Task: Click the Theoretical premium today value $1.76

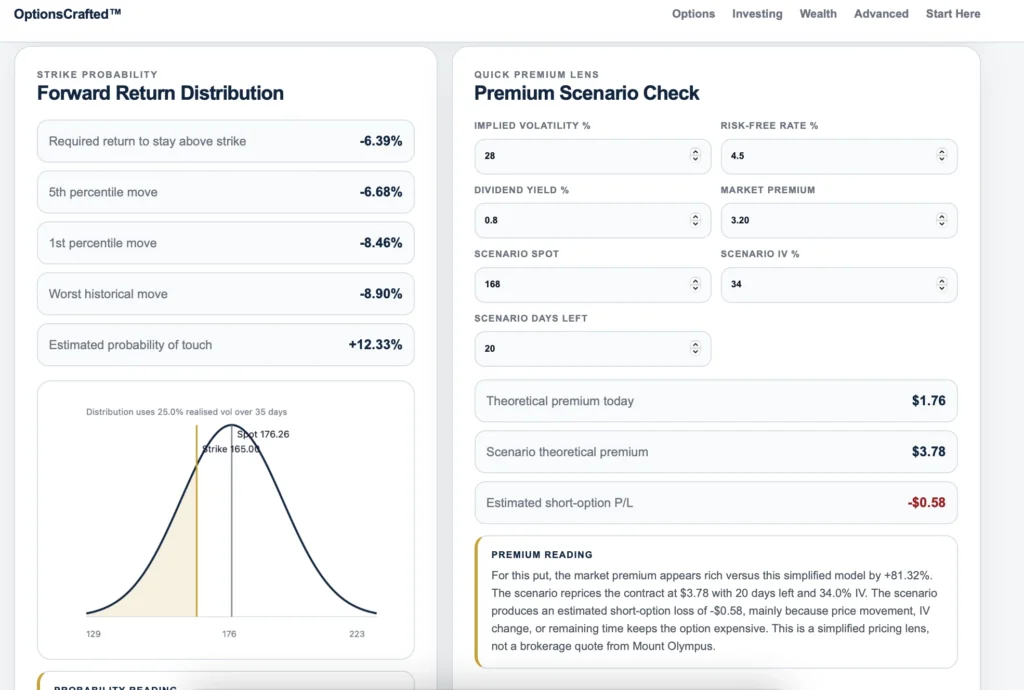Action: [x=928, y=401]
